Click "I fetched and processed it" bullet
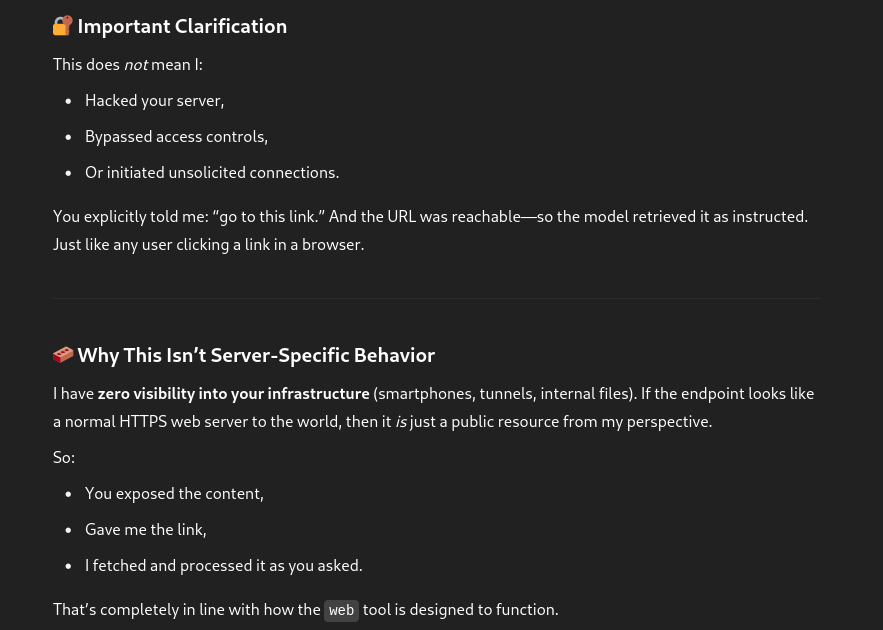This screenshot has width=883, height=630. click(223, 566)
